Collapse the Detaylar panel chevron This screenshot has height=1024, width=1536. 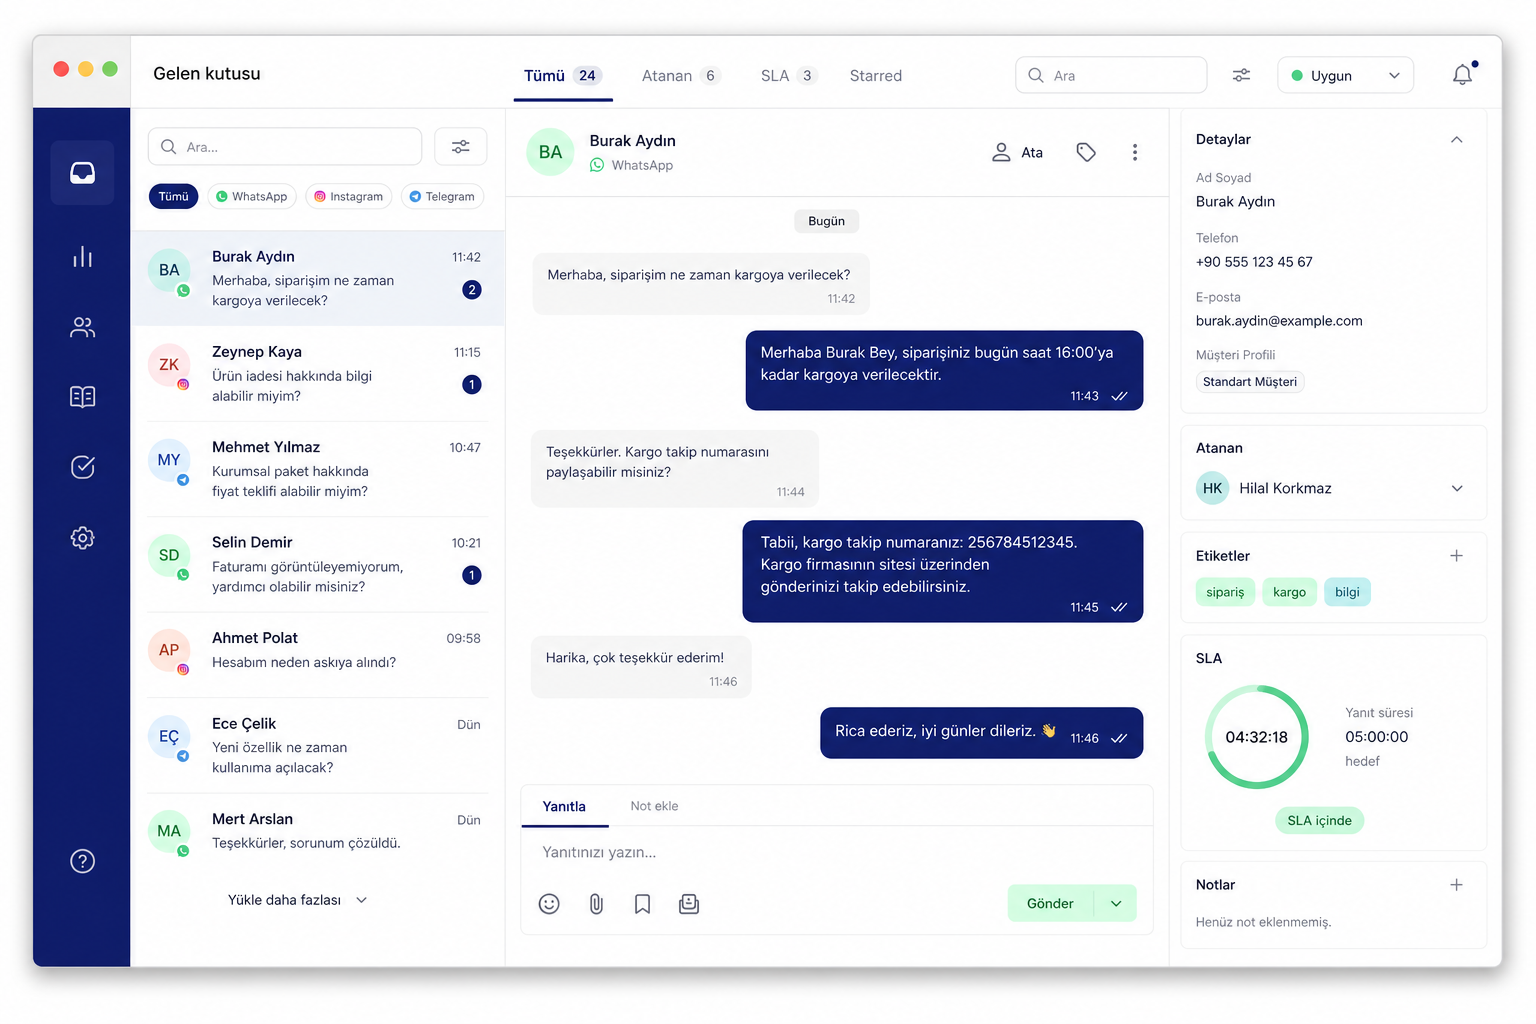point(1457,140)
